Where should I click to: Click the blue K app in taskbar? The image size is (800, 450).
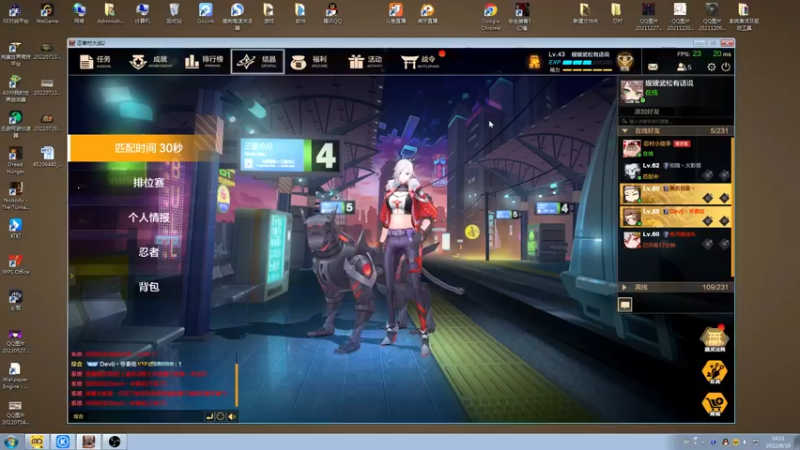[63, 441]
